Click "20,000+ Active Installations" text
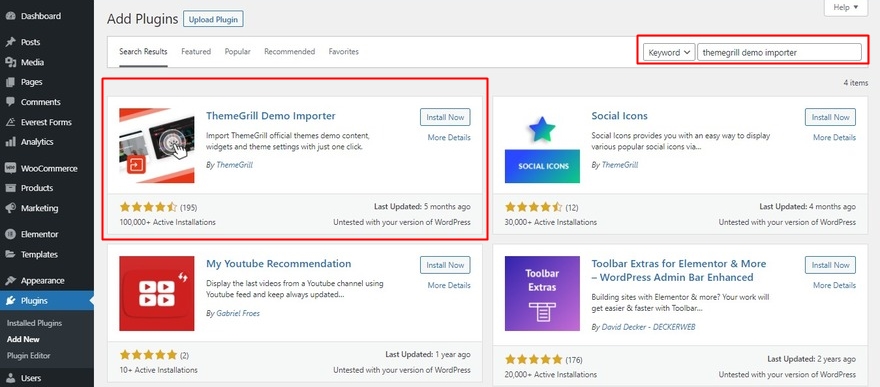Viewport: 880px width, 387px height. click(551, 375)
